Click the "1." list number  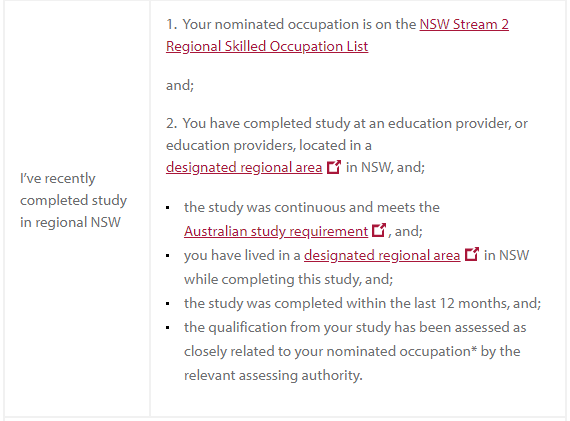coord(172,24)
